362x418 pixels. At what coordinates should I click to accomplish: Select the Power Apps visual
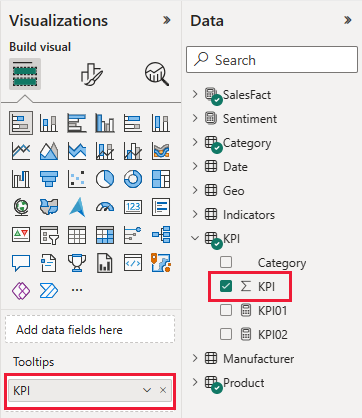pos(21,290)
